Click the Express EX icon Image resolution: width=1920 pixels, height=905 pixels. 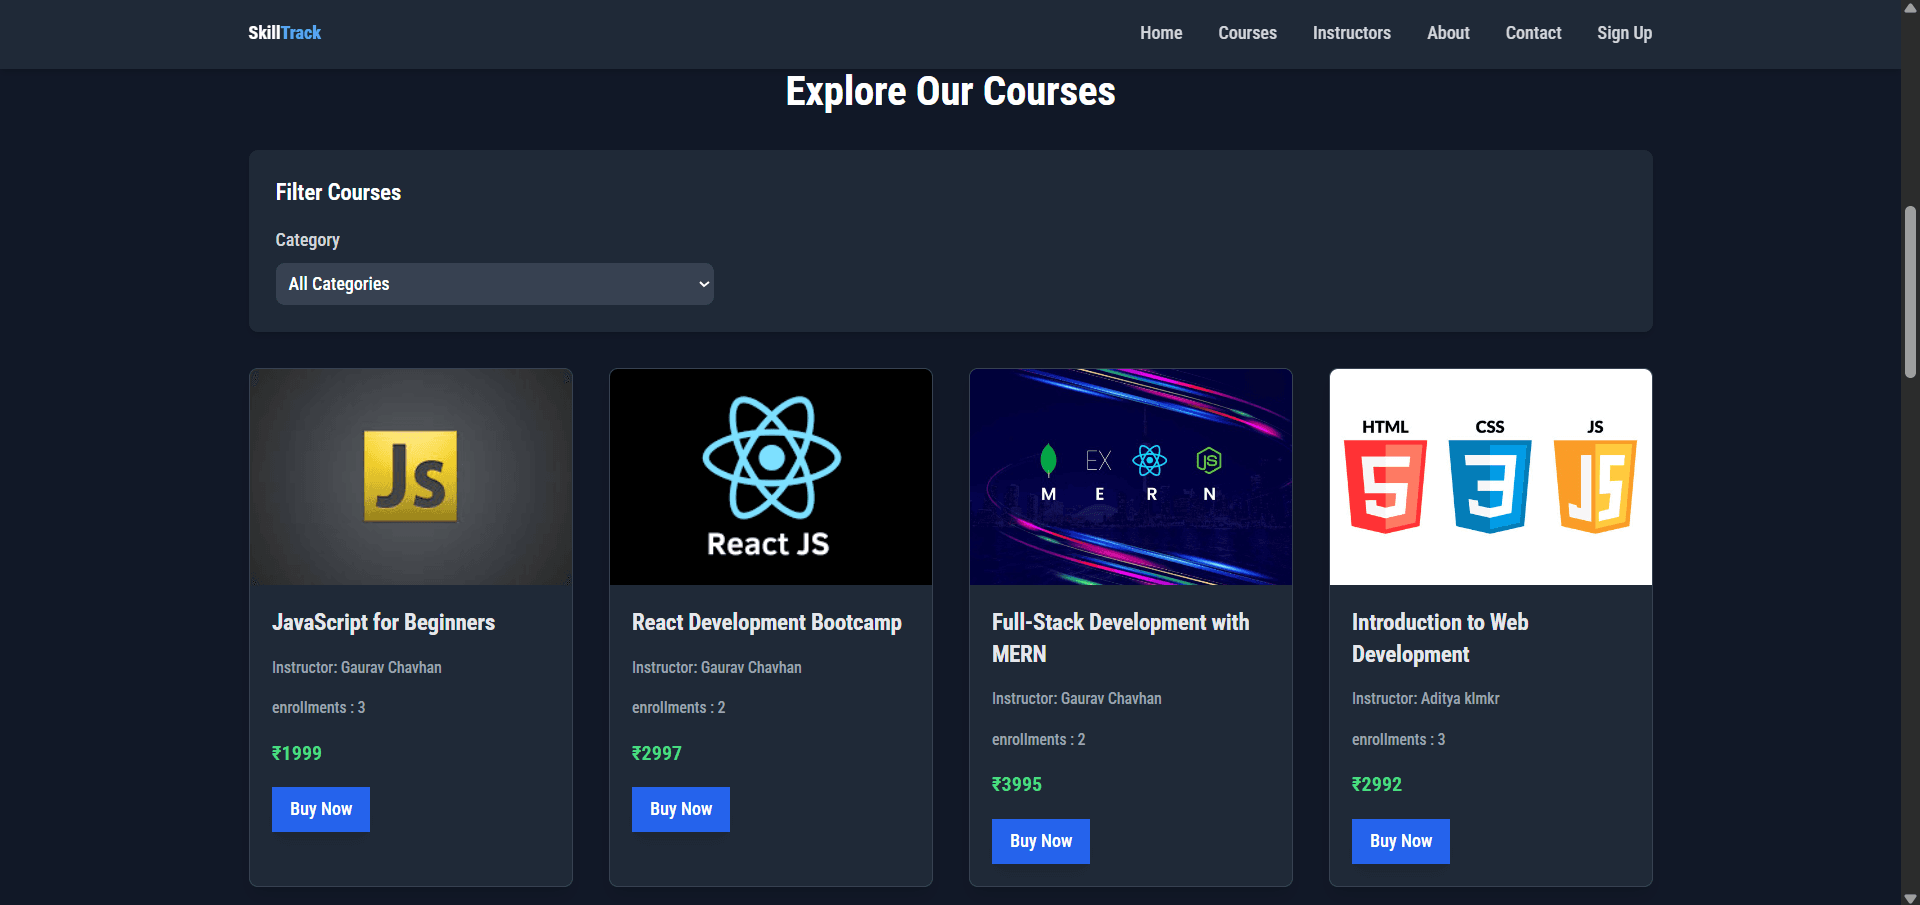(x=1098, y=460)
